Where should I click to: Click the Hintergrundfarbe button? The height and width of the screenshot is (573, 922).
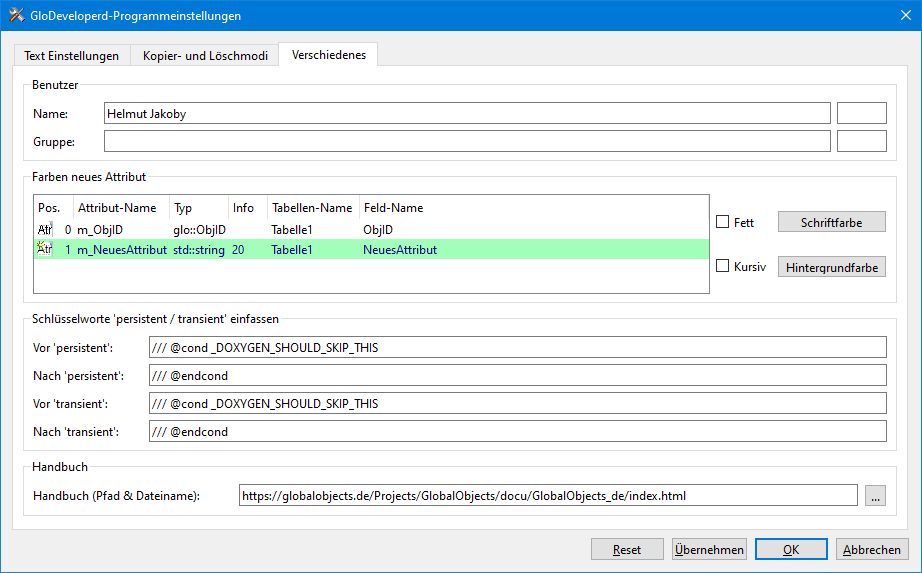coord(831,267)
